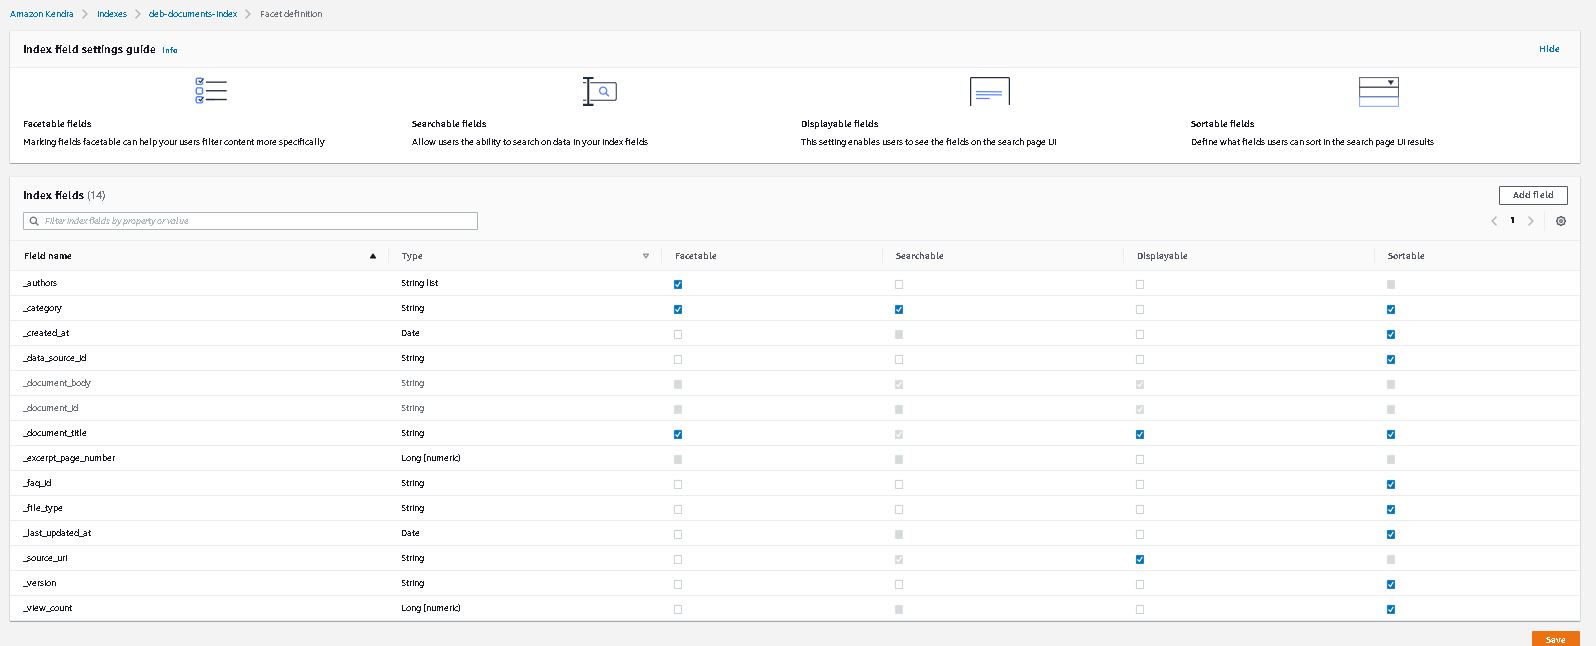Open the Info link beside guide title

(x=170, y=50)
